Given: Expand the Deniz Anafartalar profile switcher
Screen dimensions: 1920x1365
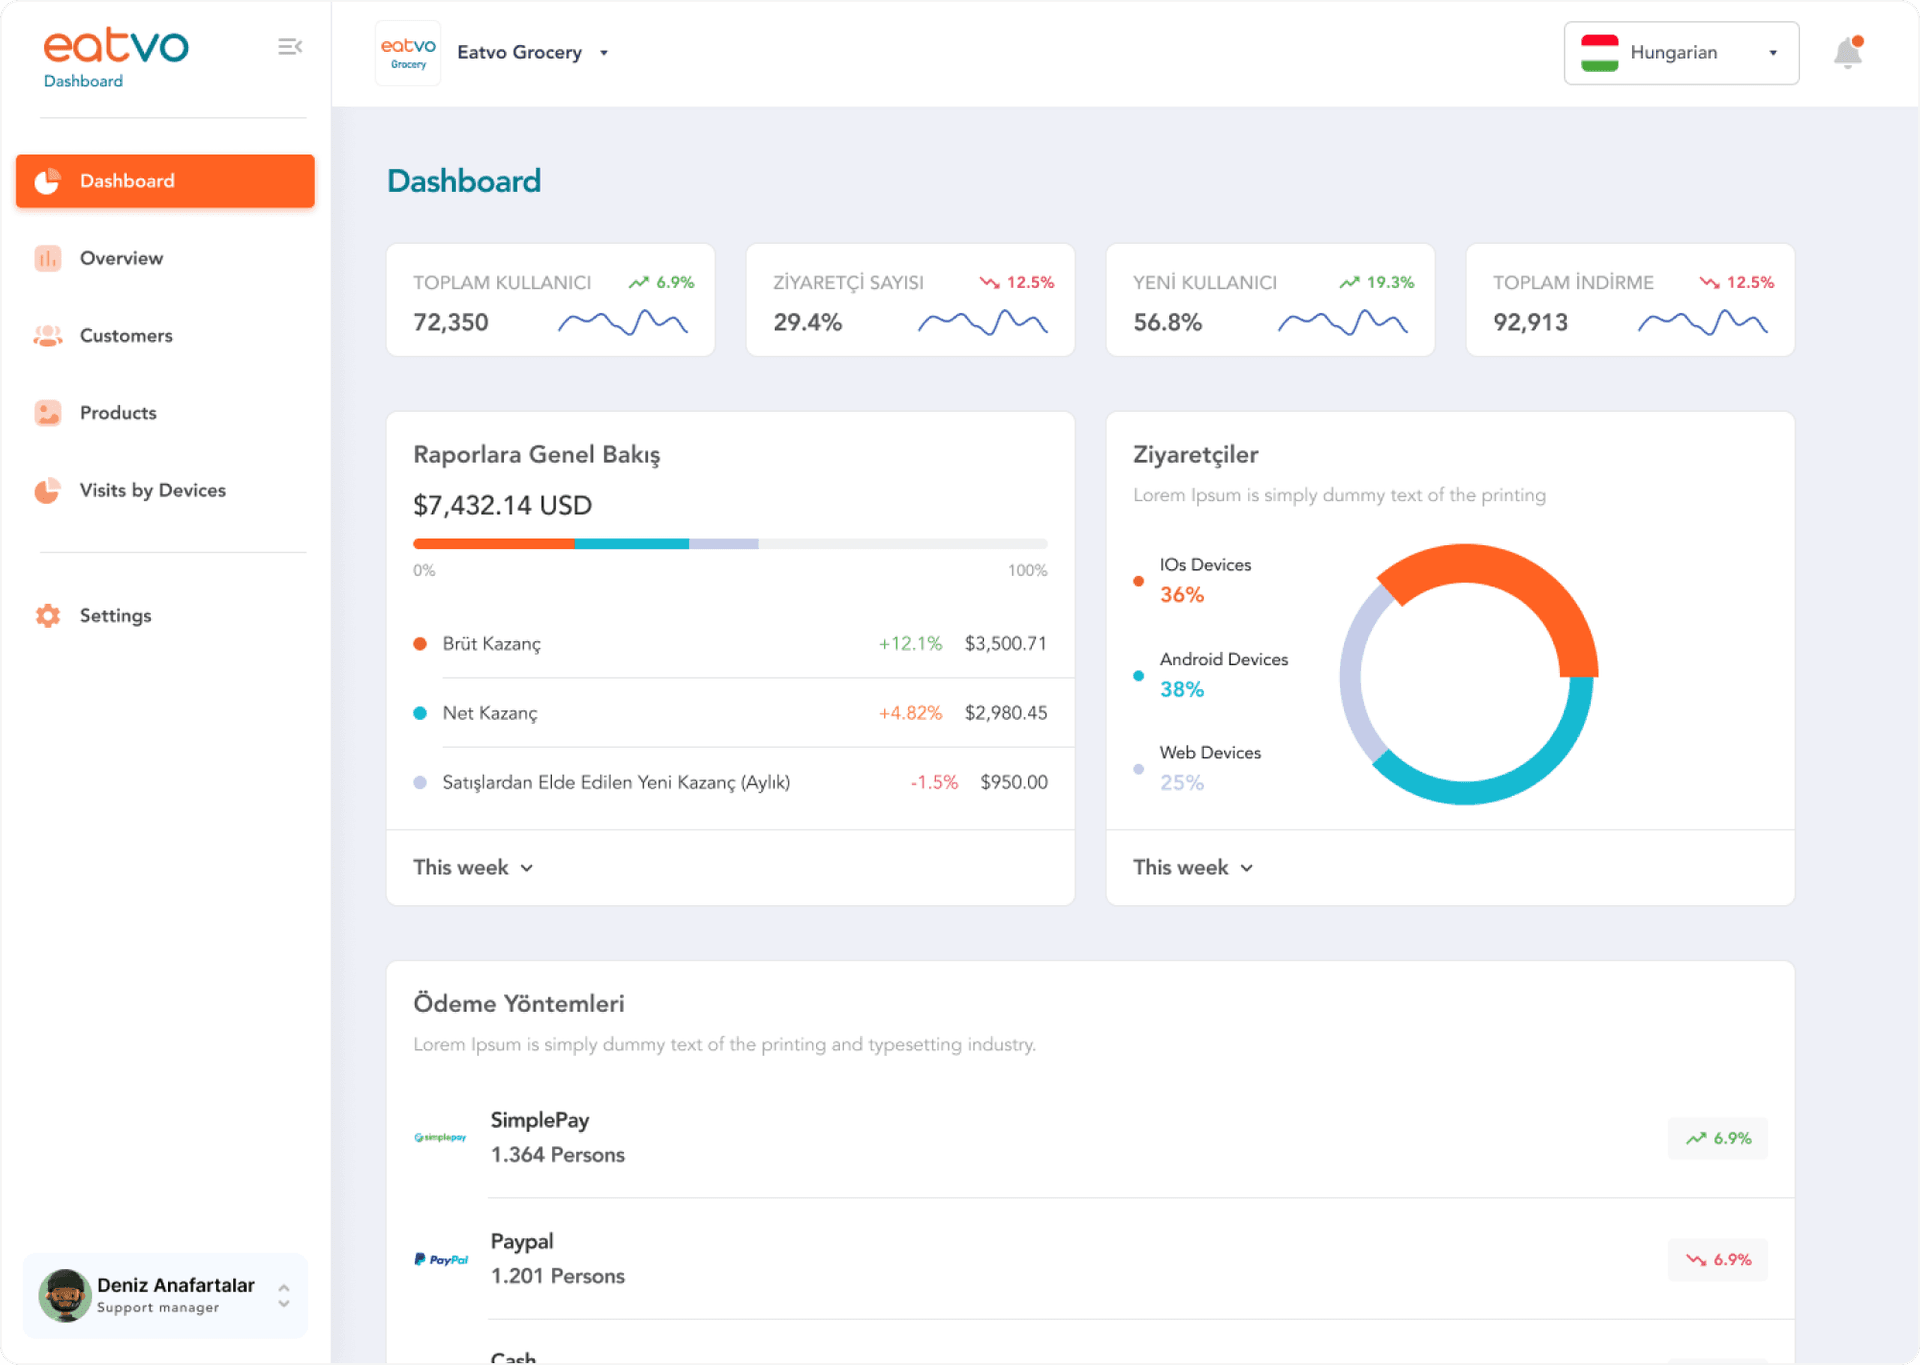Looking at the screenshot, I should 284,1295.
